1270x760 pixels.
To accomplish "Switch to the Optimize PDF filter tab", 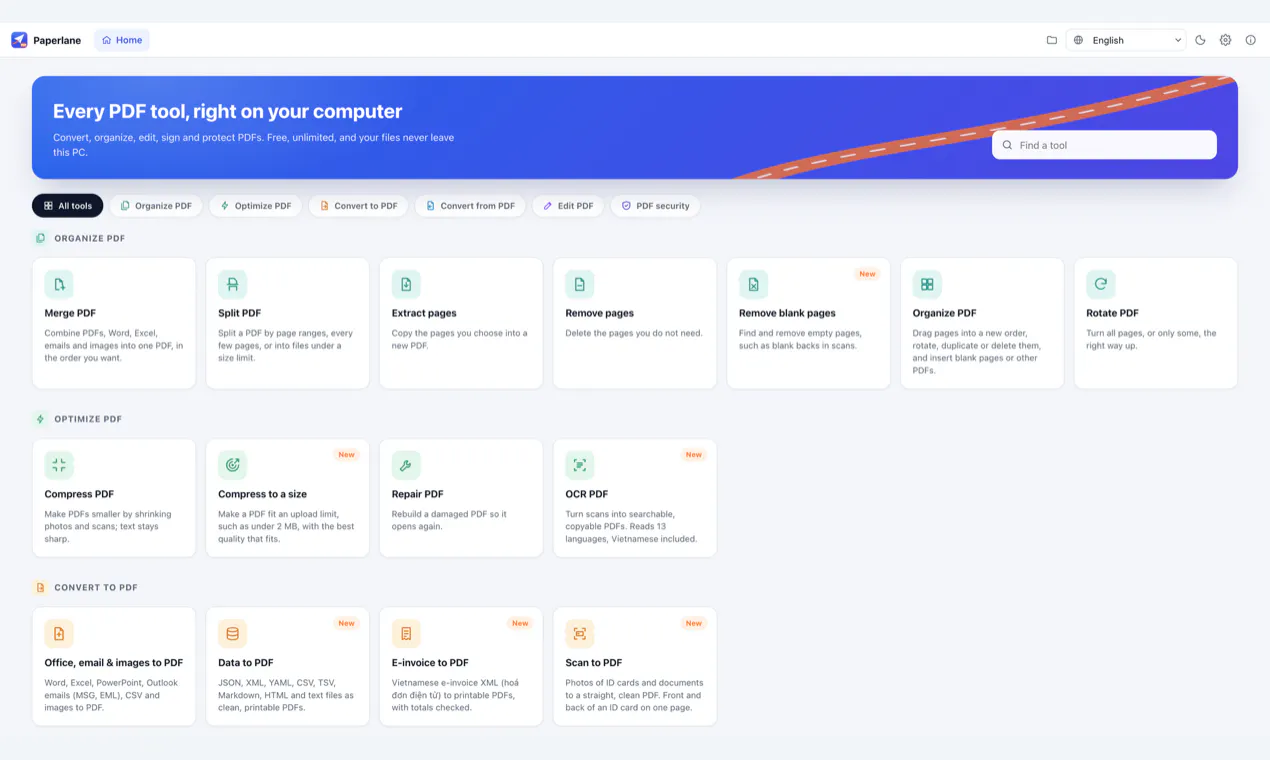I will [256, 206].
